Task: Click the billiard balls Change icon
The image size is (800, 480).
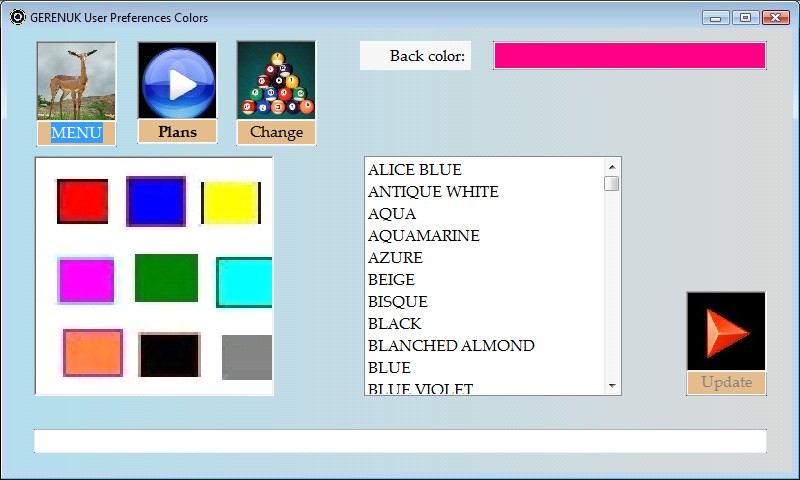Action: click(276, 81)
